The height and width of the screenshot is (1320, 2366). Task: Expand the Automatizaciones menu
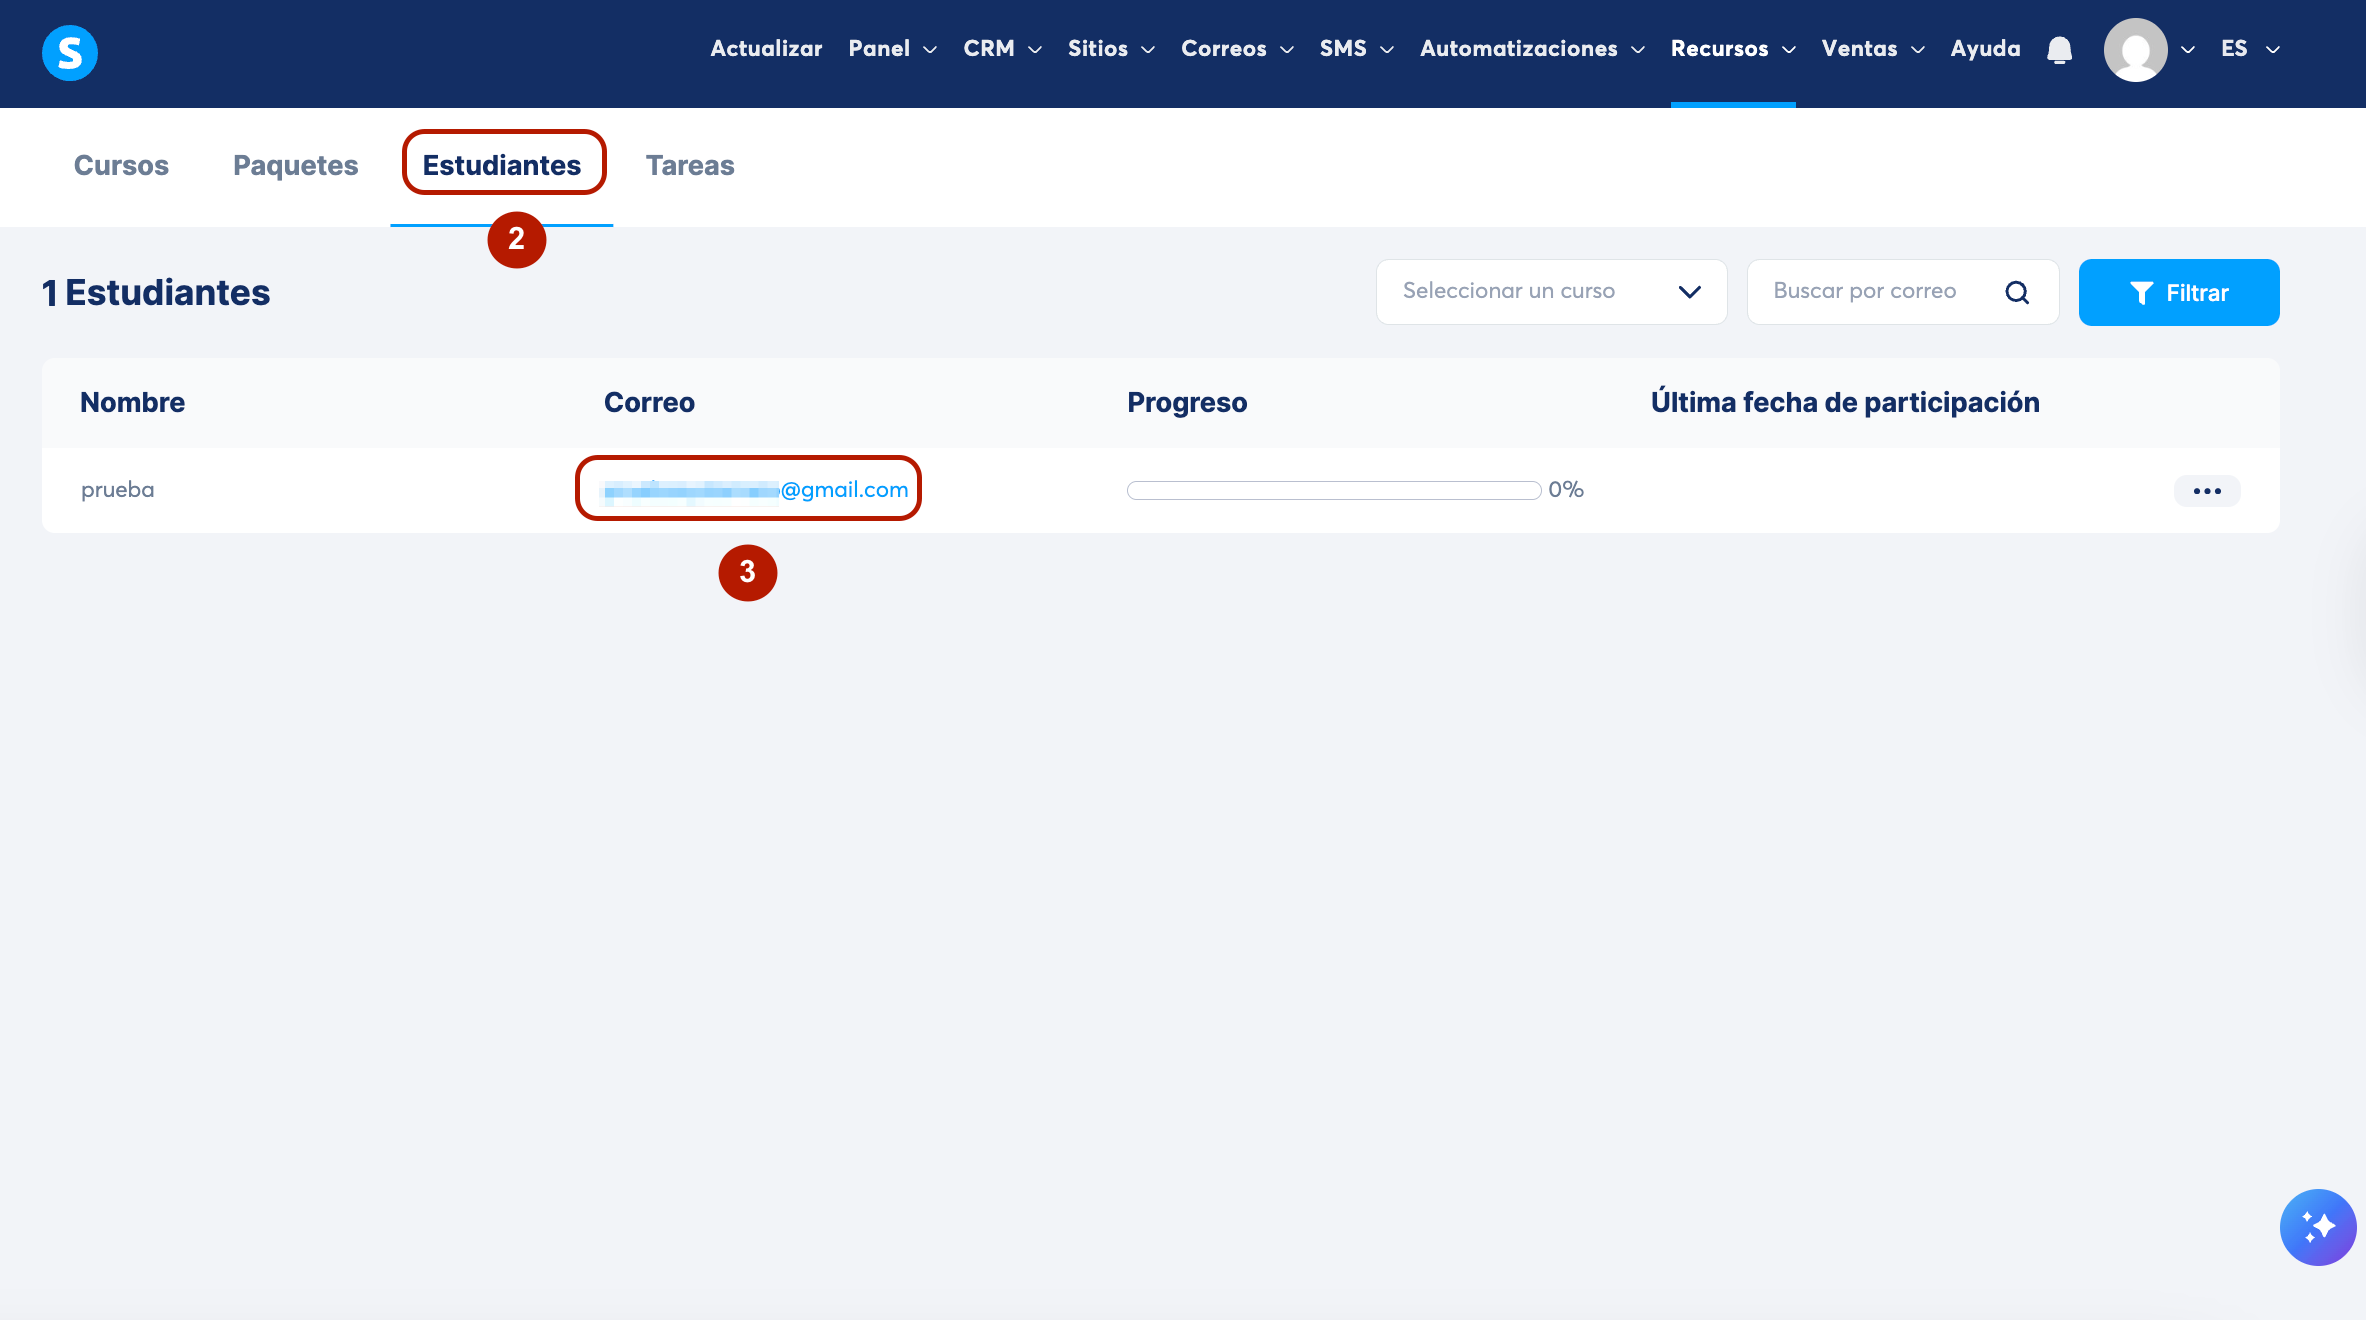1531,49
